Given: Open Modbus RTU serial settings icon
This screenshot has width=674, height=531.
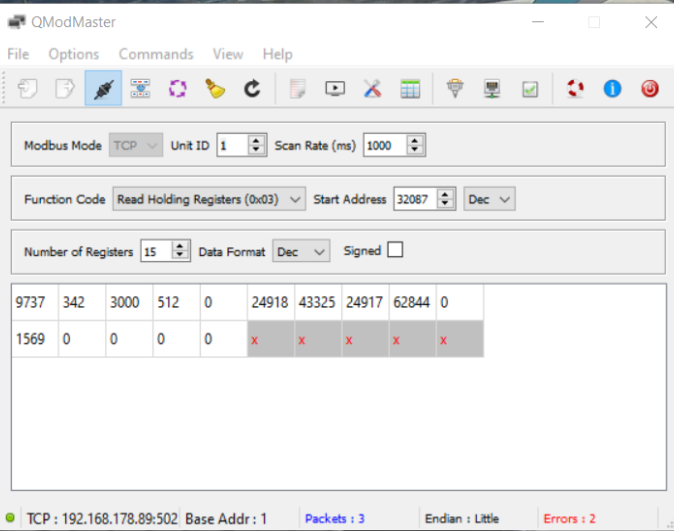Looking at the screenshot, I should [455, 89].
